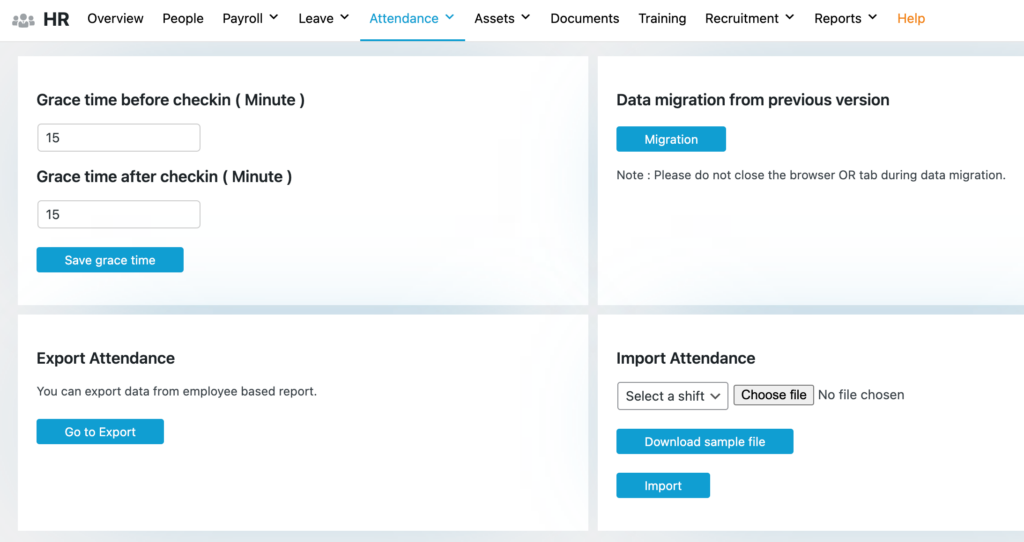Expand the Attendance dropdown chevron
The width and height of the screenshot is (1024, 542).
pyautogui.click(x=449, y=18)
